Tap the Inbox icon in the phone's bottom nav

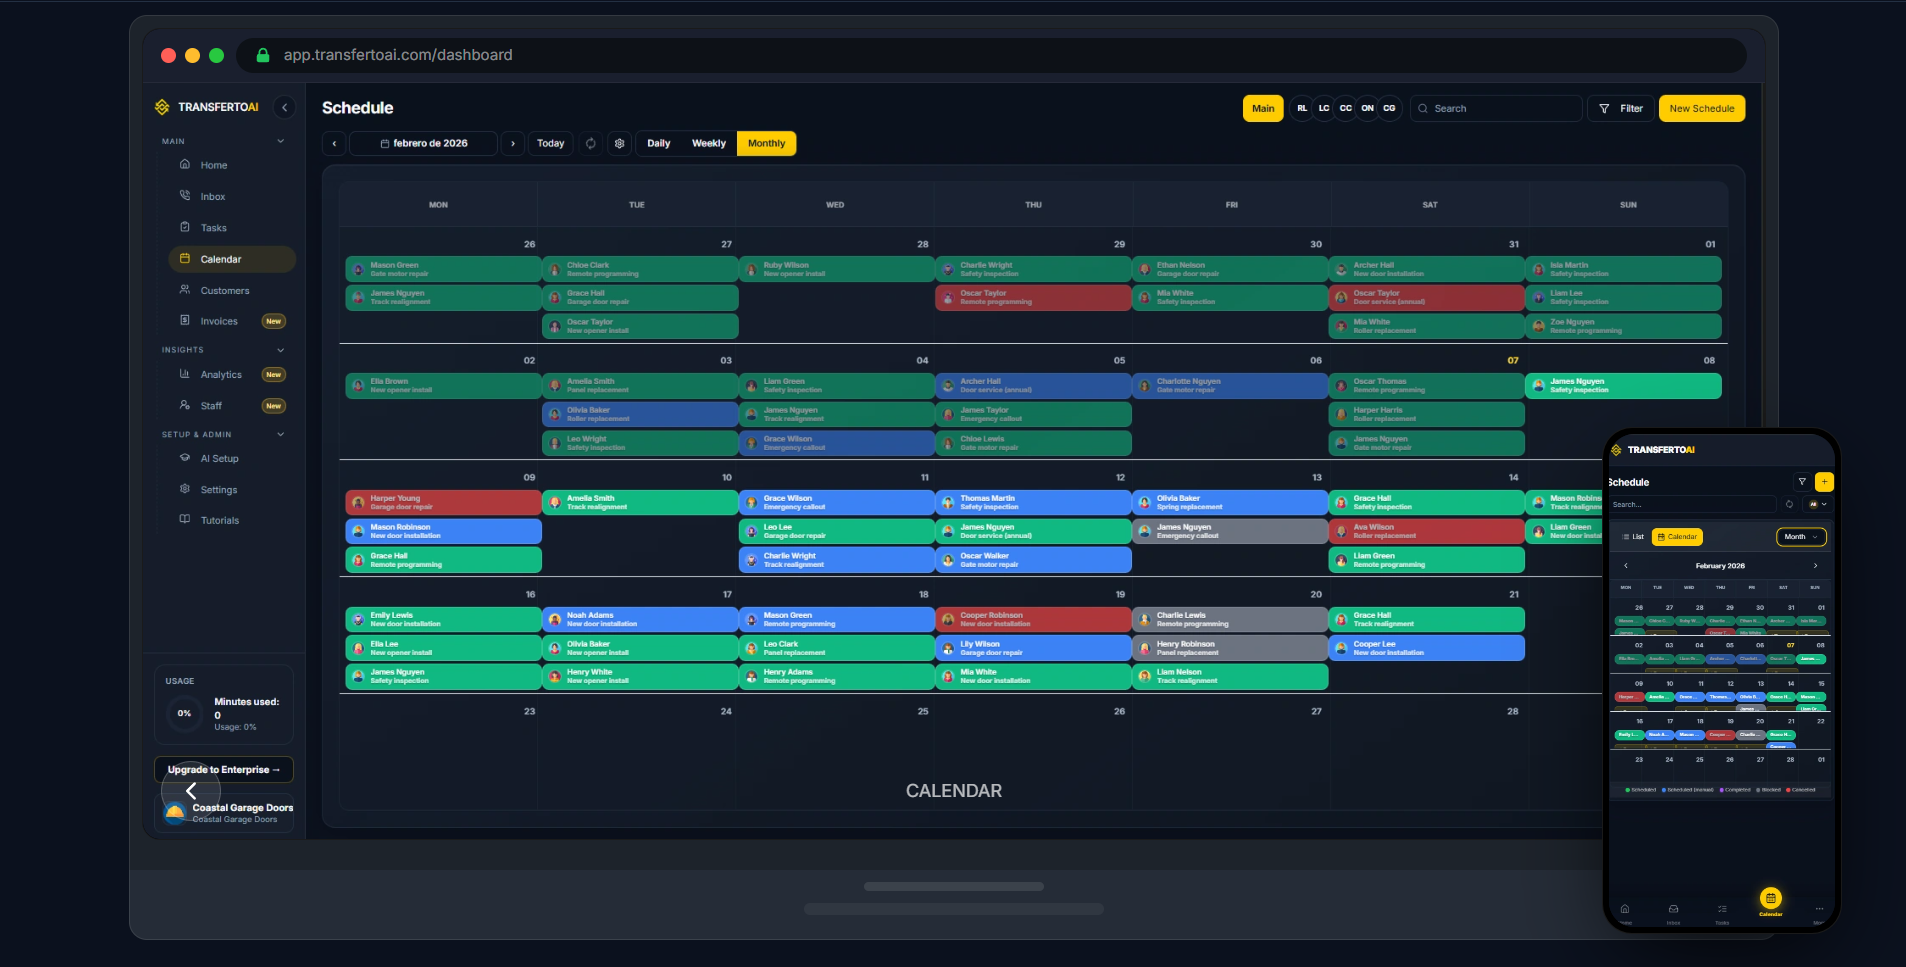pyautogui.click(x=1673, y=912)
